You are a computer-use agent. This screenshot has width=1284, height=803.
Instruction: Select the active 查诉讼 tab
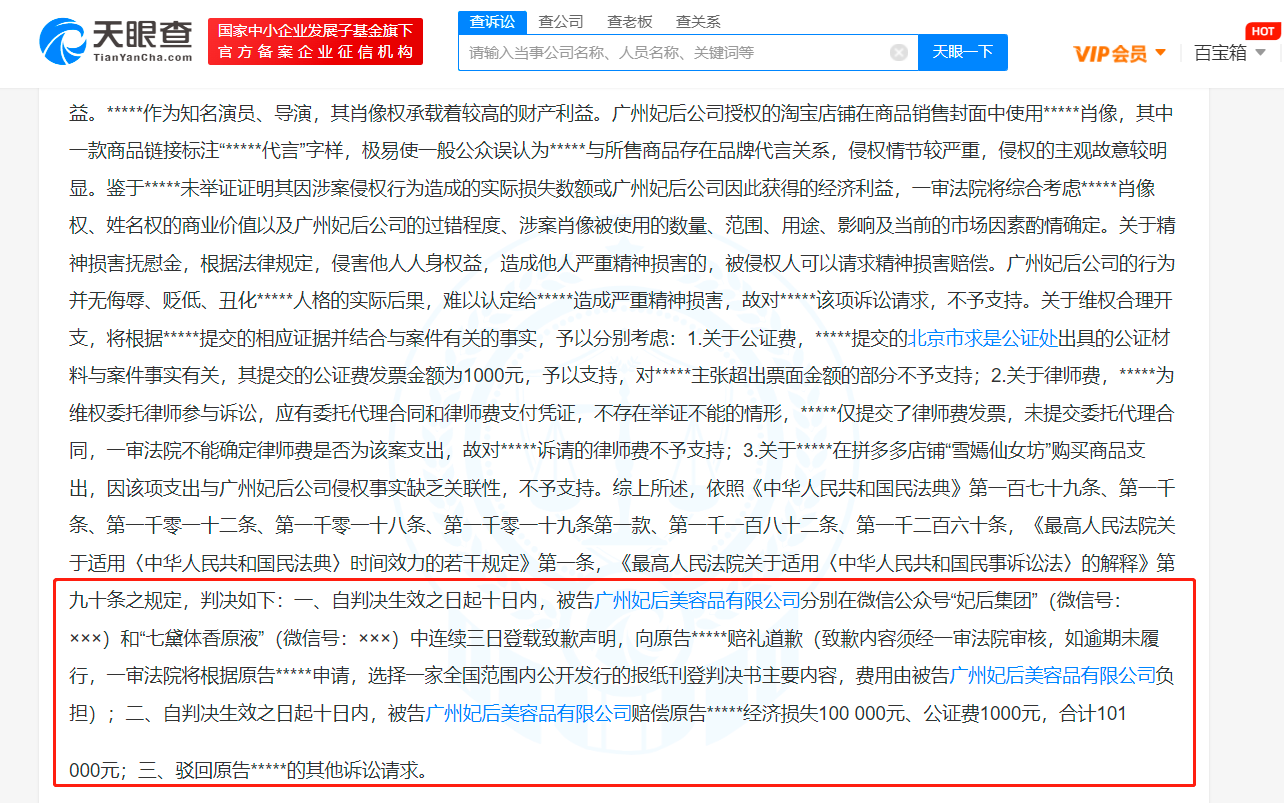coord(491,20)
